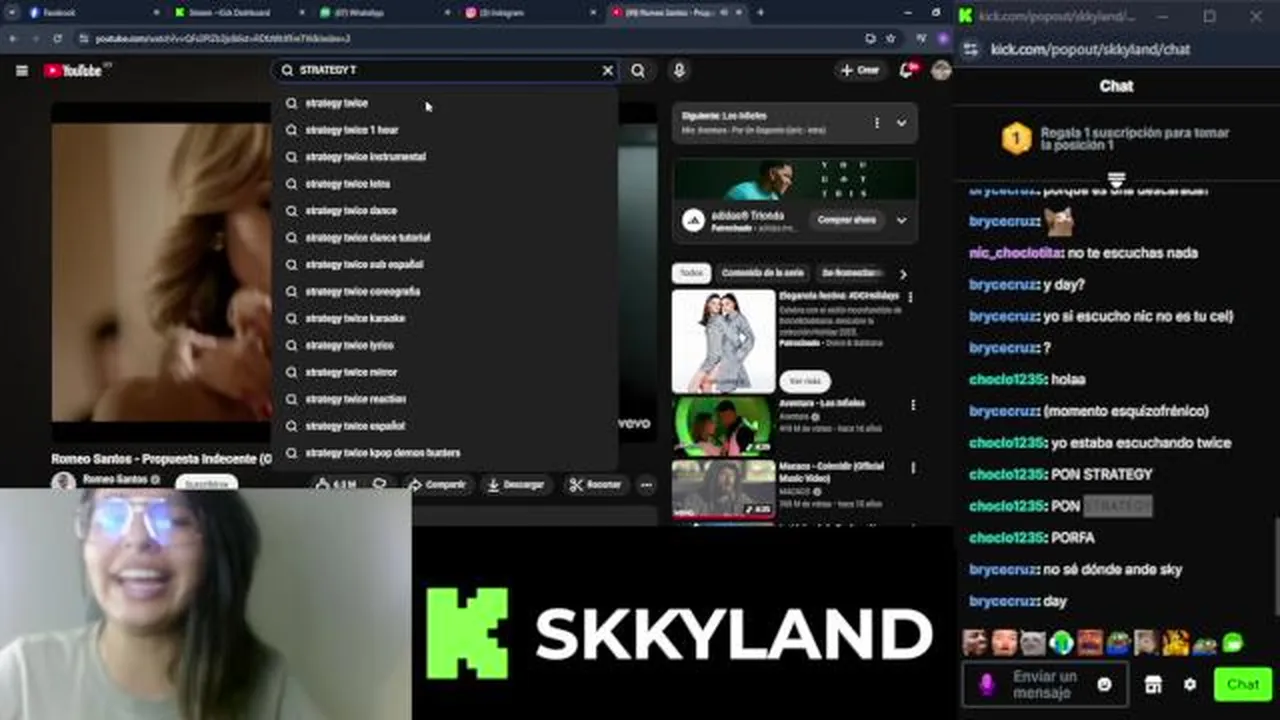Open more video actions ellipsis
The image size is (1280, 720).
646,485
